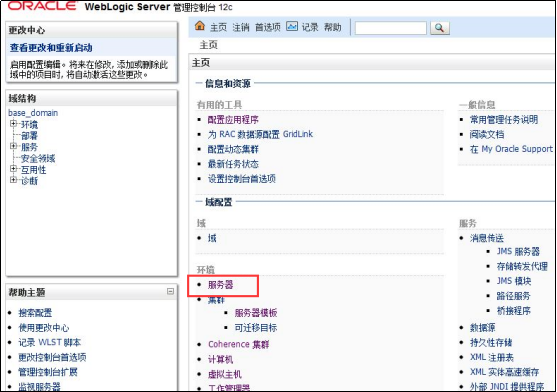
Task: Open 路径服务 link
Action: click(x=514, y=296)
